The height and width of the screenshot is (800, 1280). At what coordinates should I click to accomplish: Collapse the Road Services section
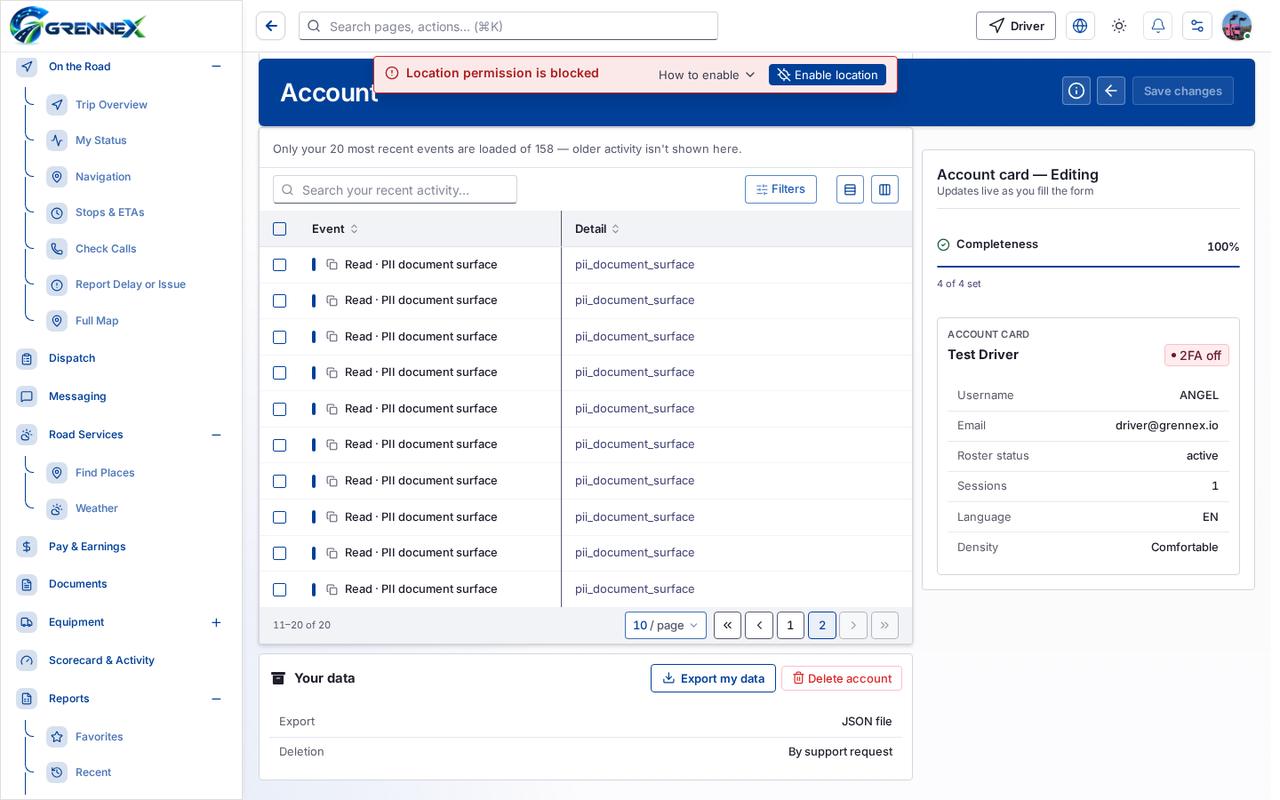click(216, 434)
